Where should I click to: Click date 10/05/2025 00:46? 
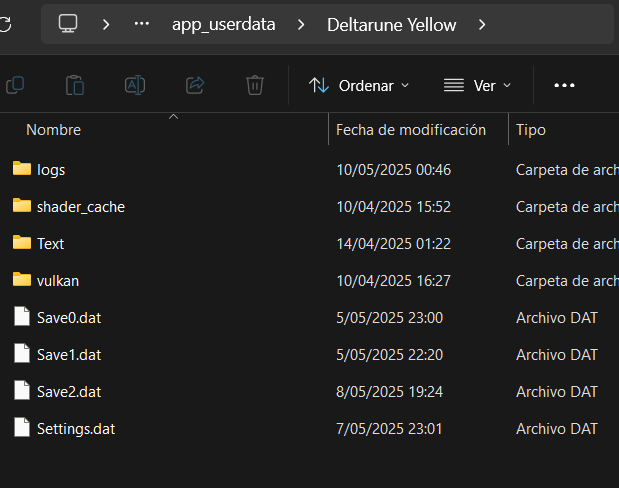click(x=394, y=170)
